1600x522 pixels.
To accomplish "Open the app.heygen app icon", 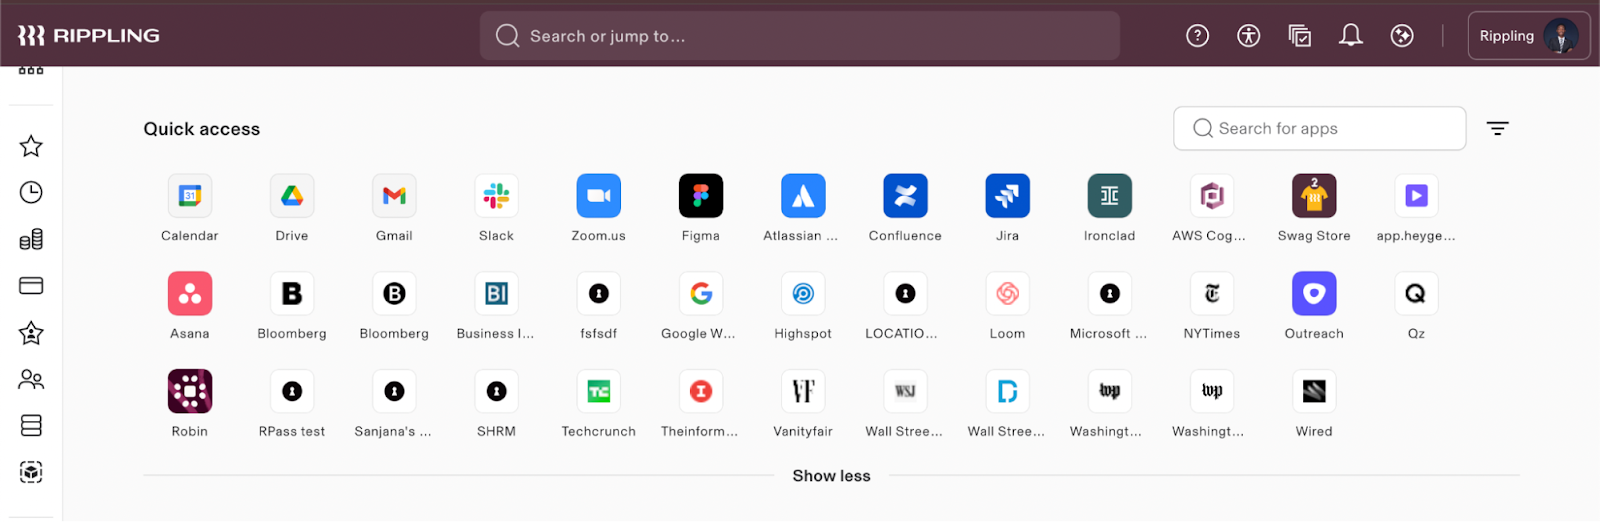I will (x=1416, y=196).
